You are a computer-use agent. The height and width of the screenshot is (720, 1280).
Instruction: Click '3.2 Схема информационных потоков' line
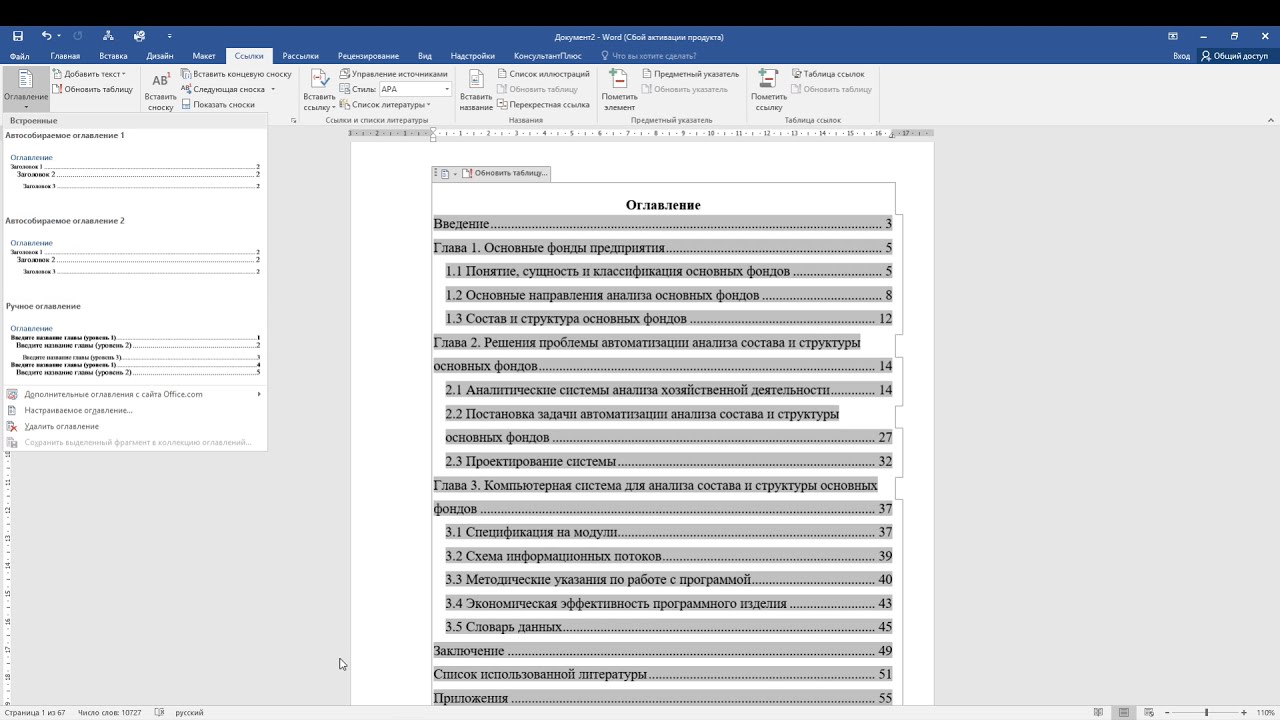(x=668, y=556)
